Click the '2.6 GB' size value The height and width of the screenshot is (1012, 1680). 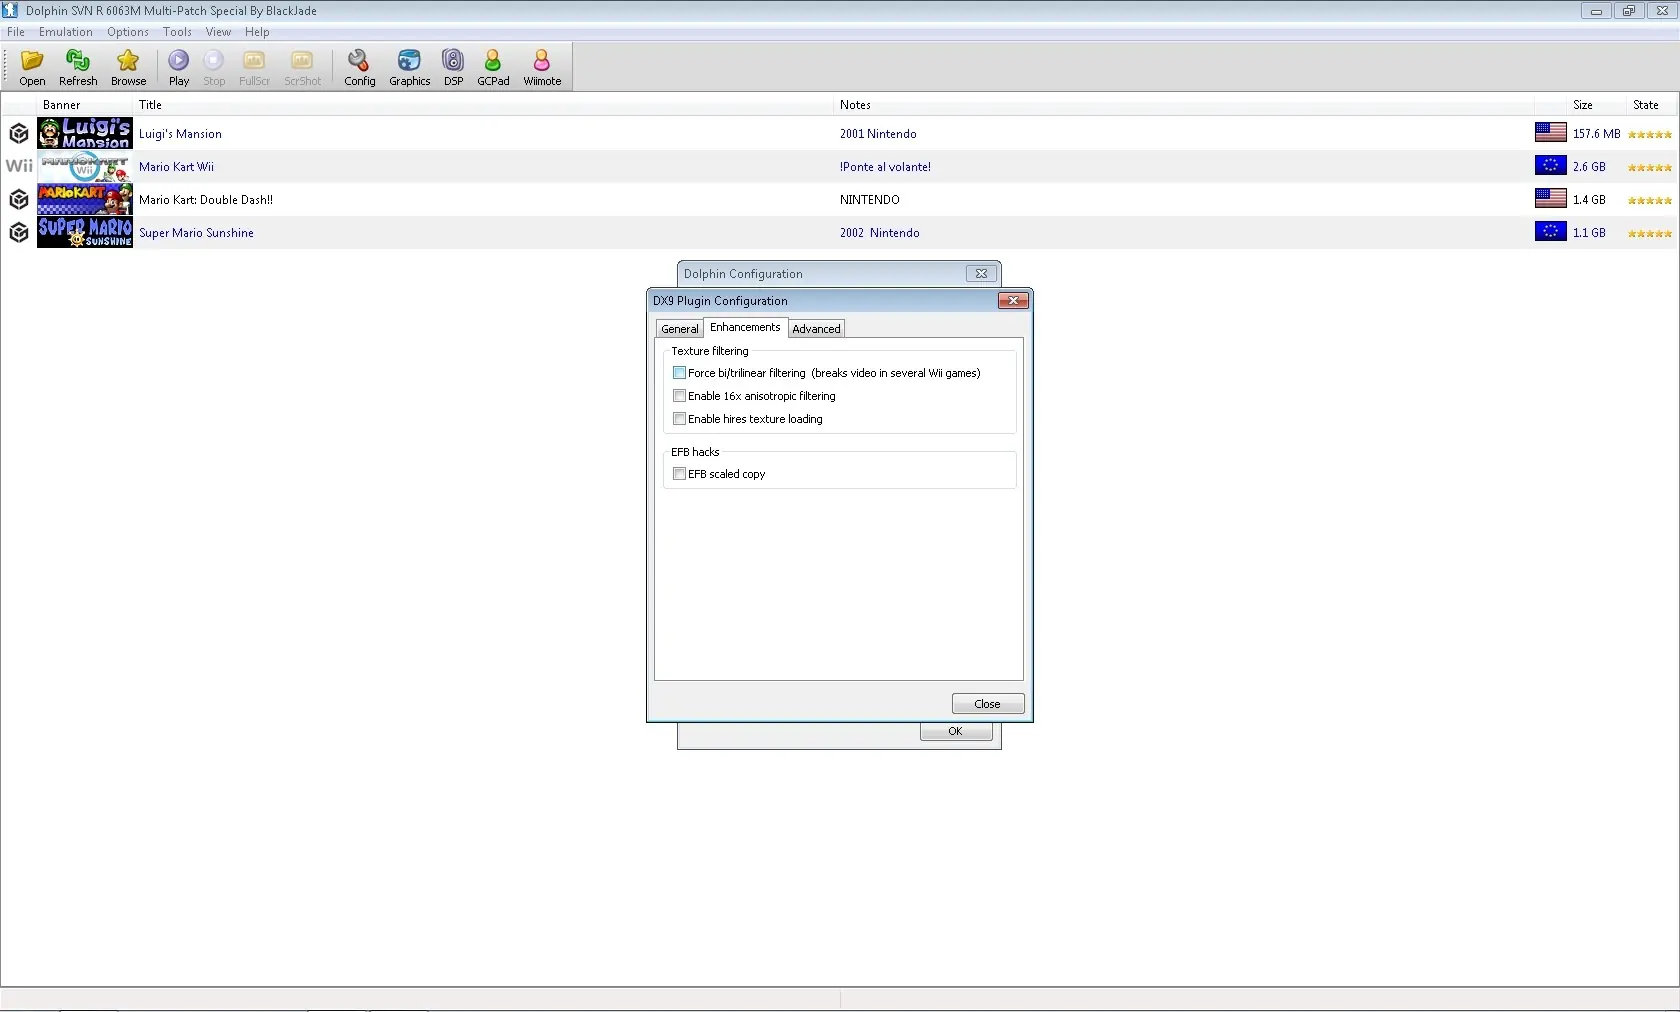[1589, 167]
